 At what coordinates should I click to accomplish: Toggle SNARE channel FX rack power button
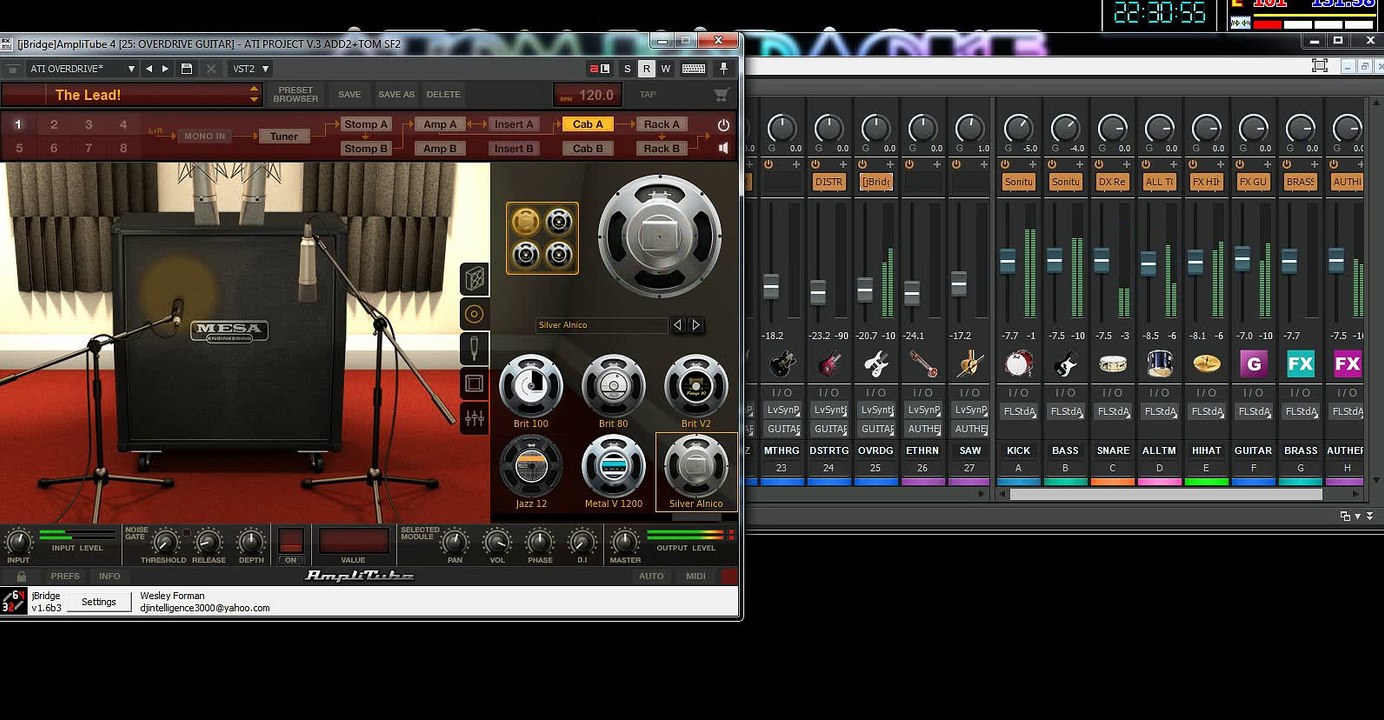(x=1099, y=164)
